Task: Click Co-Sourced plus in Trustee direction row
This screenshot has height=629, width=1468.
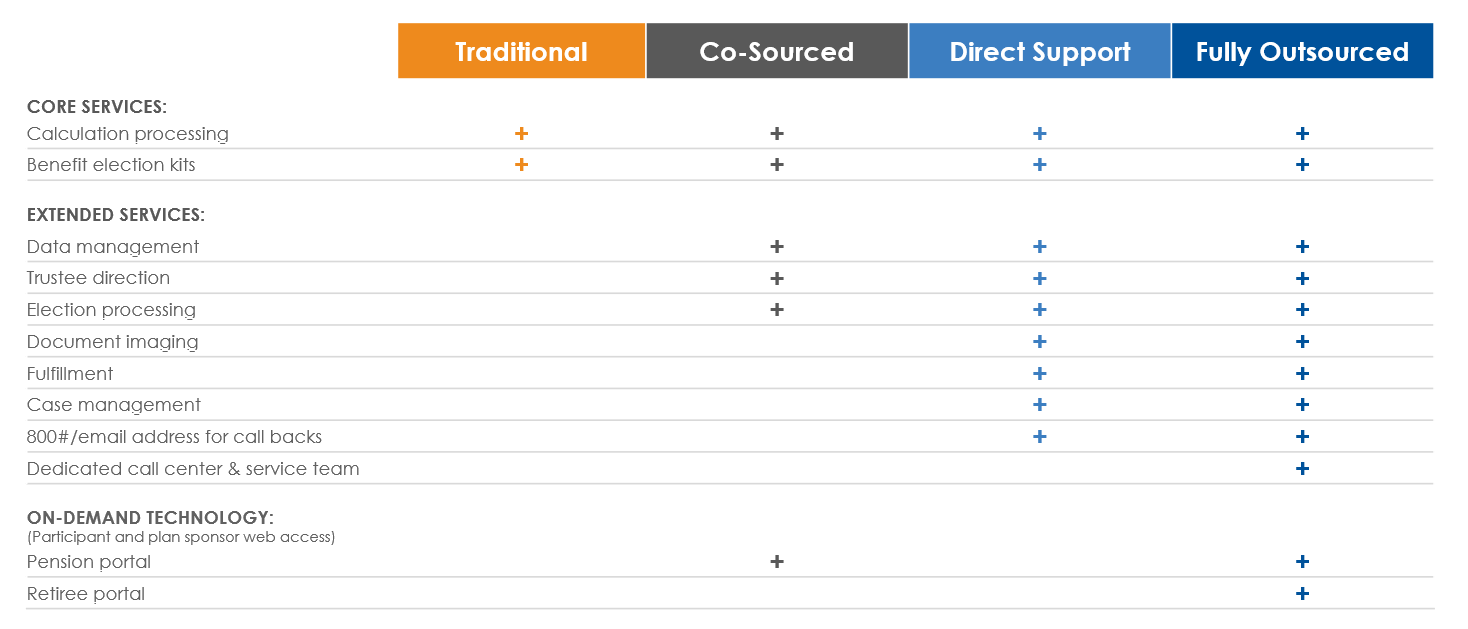Action: [777, 278]
